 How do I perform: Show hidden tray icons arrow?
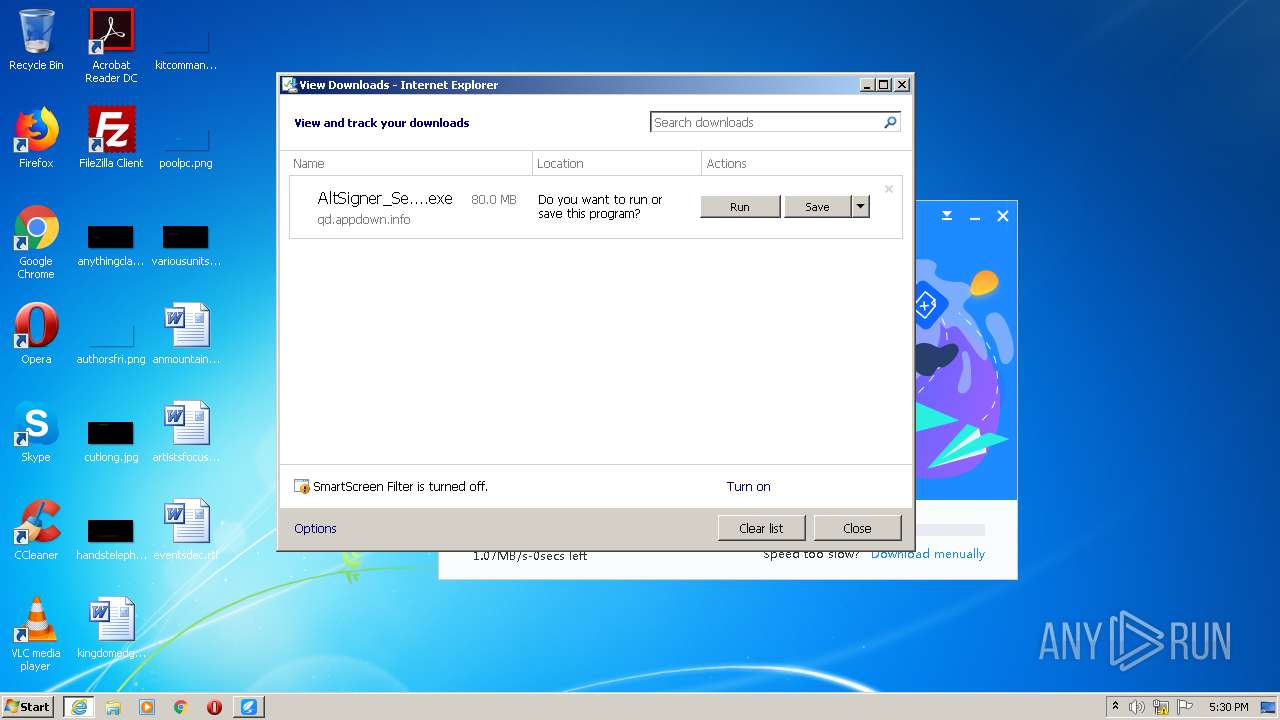coord(1115,707)
